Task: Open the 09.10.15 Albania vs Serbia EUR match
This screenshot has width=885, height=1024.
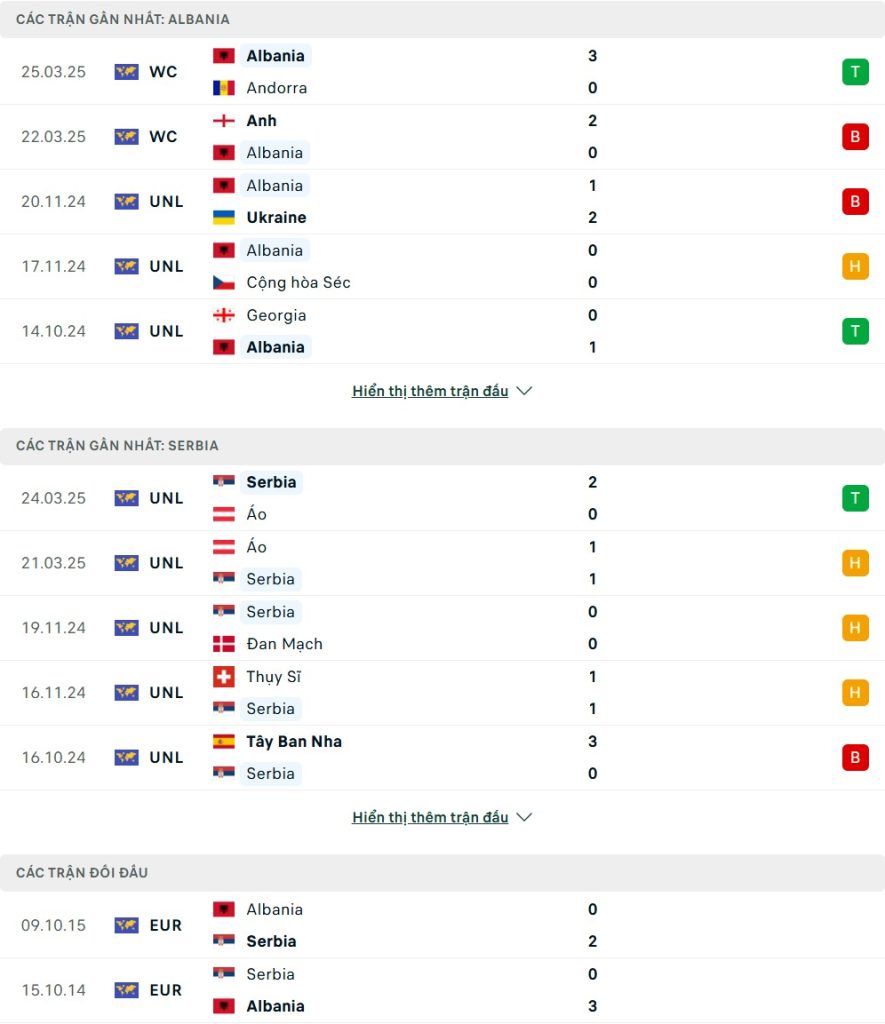Action: [442, 925]
